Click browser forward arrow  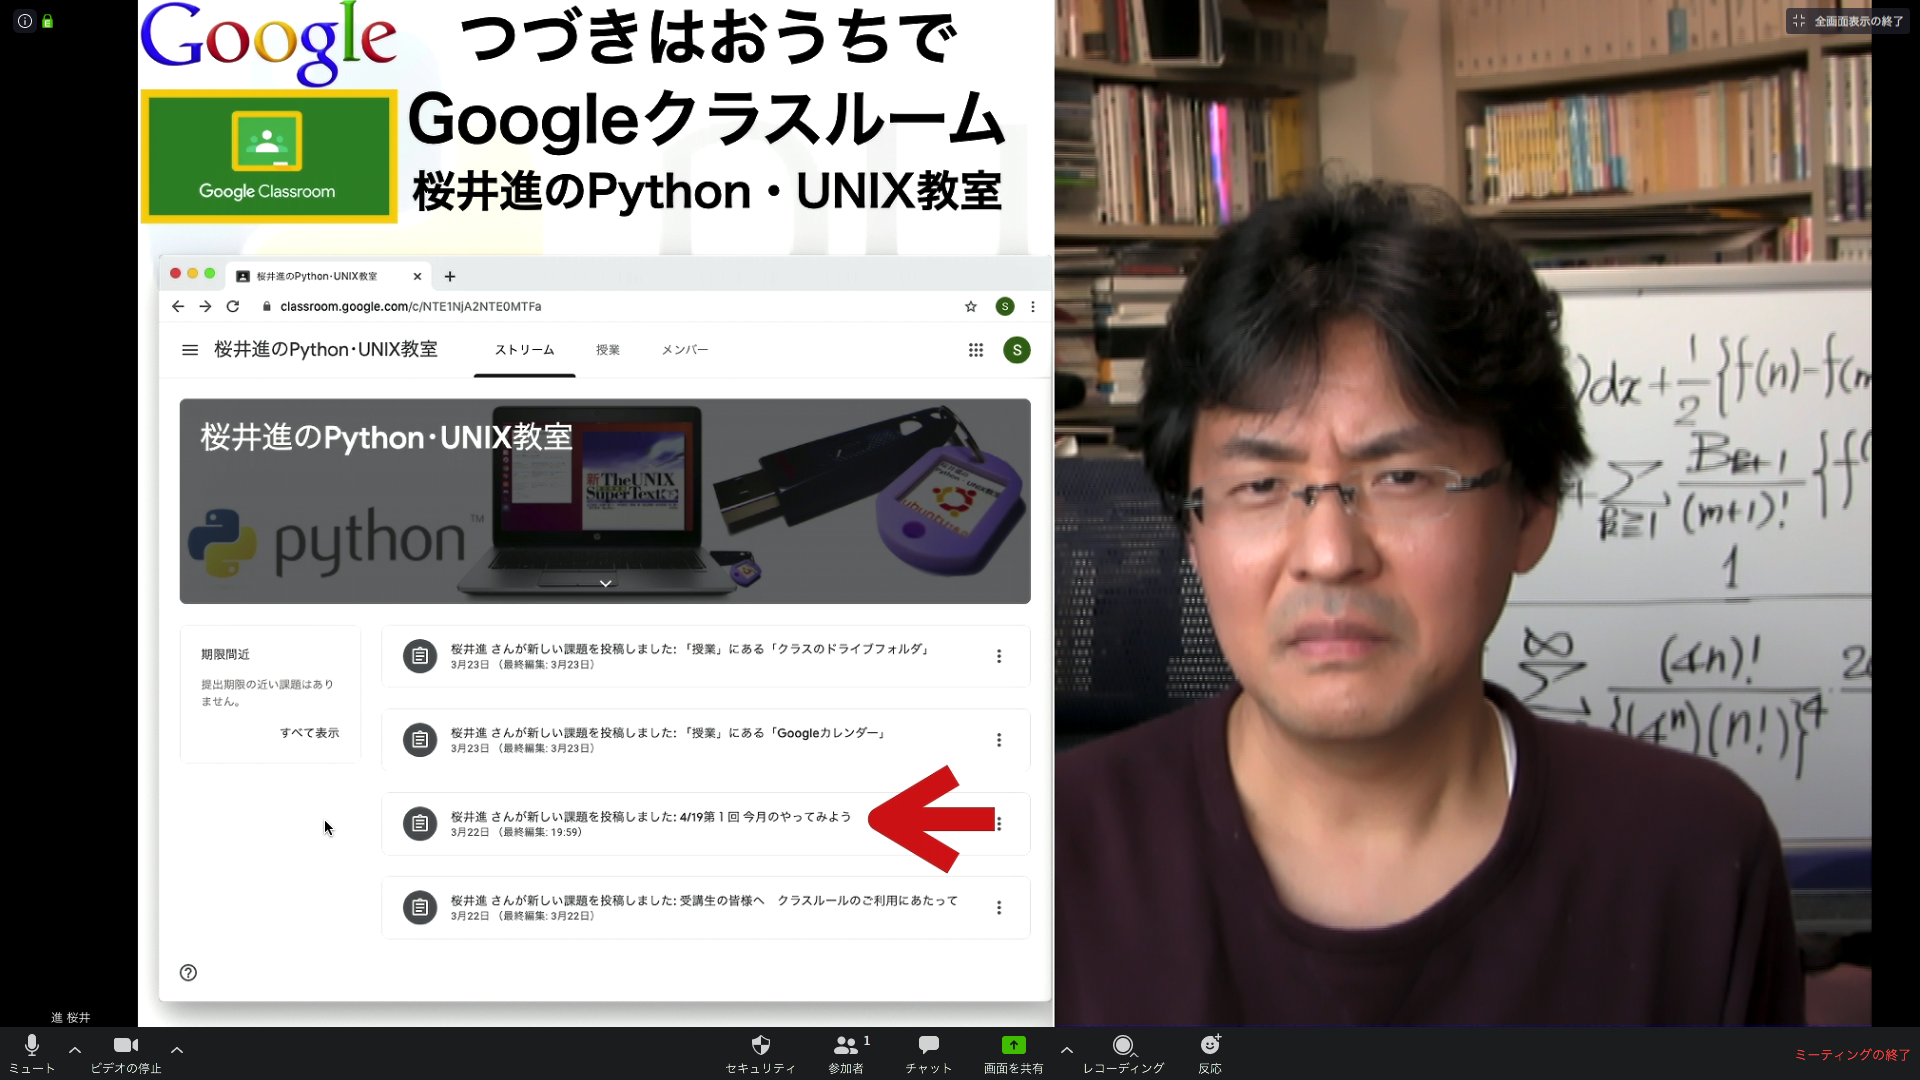pyautogui.click(x=205, y=307)
